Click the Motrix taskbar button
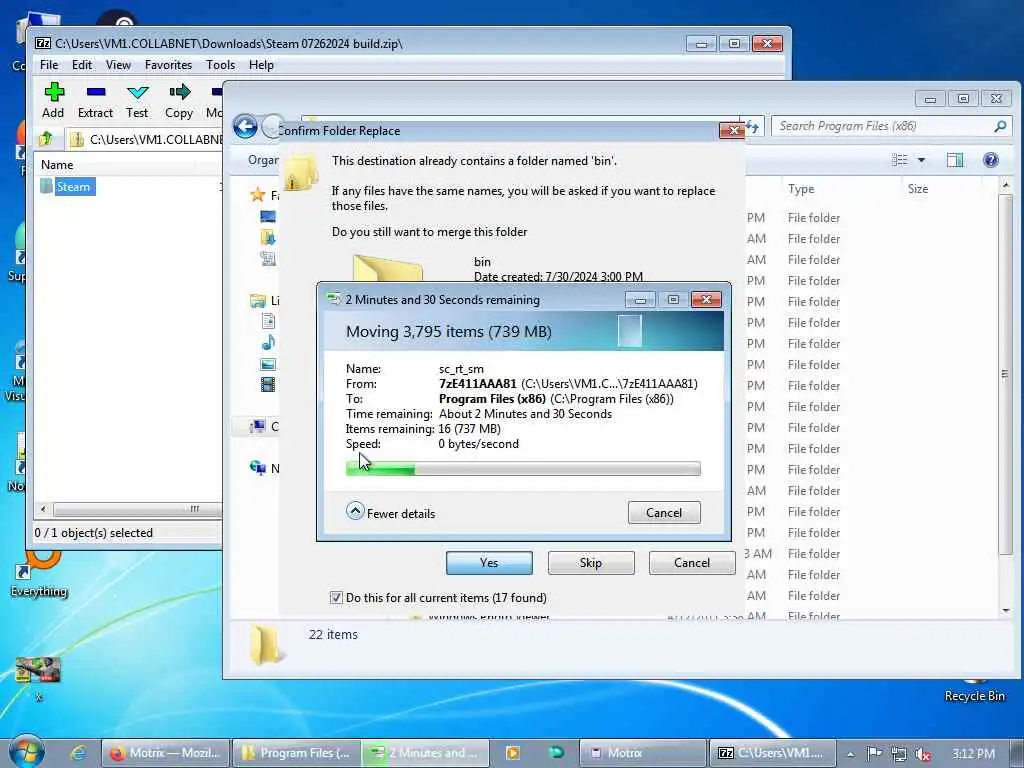Image resolution: width=1024 pixels, height=768 pixels. click(x=643, y=753)
